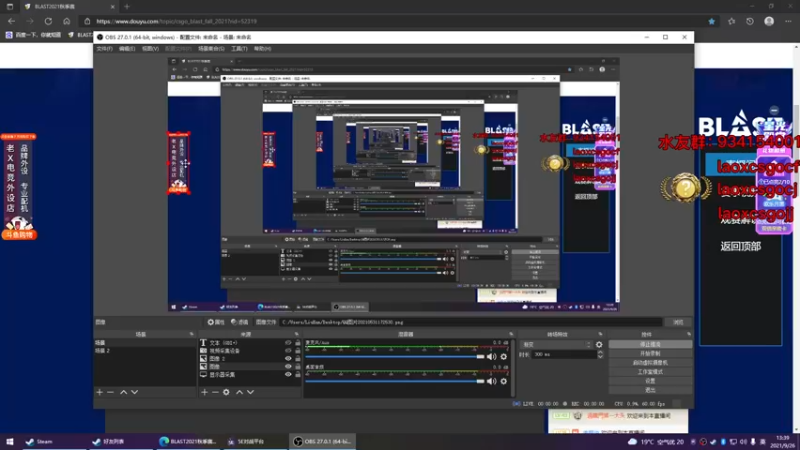This screenshot has height=450, width=800.
Task: Adjust desktop audio volume slider
Action: 394,381
